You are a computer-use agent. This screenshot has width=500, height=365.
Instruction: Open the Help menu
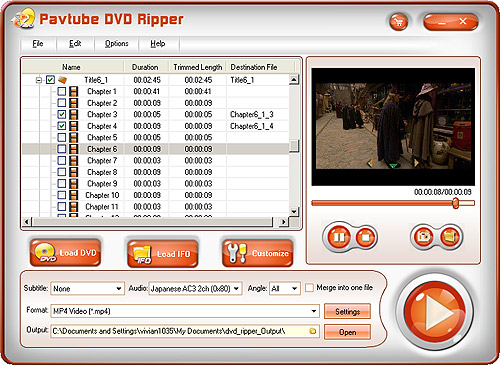coord(158,44)
